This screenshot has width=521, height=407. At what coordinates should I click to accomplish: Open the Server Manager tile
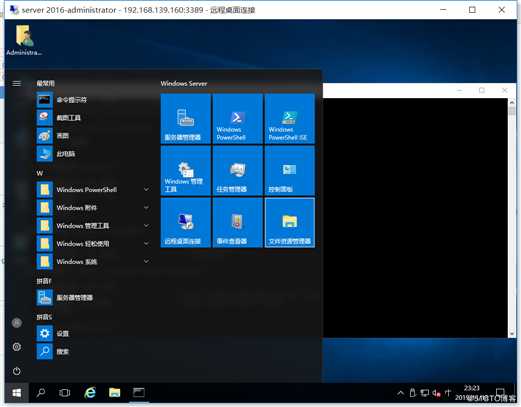(186, 119)
